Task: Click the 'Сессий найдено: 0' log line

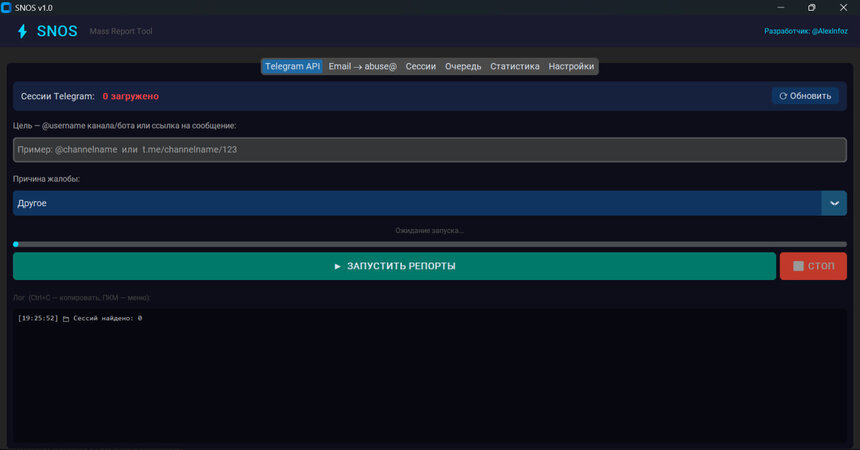Action: (x=108, y=318)
